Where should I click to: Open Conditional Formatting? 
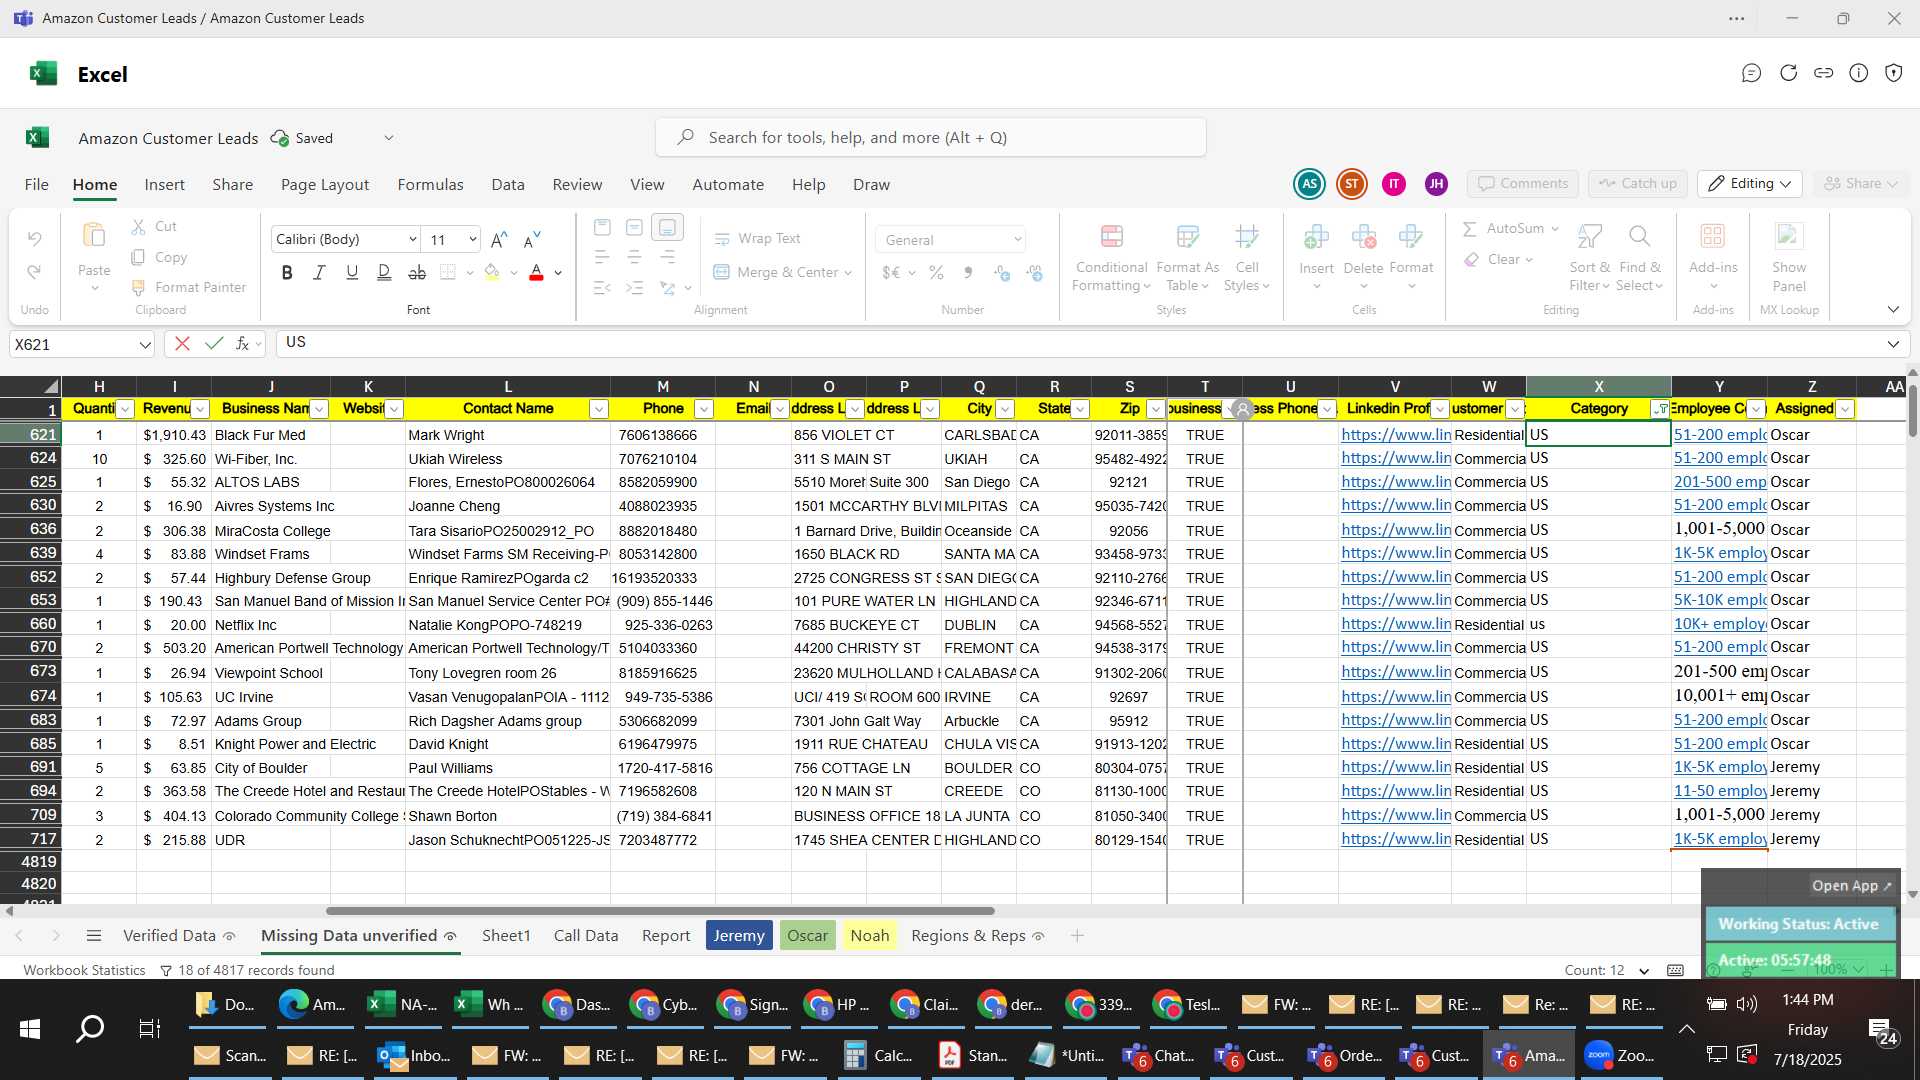click(1111, 258)
